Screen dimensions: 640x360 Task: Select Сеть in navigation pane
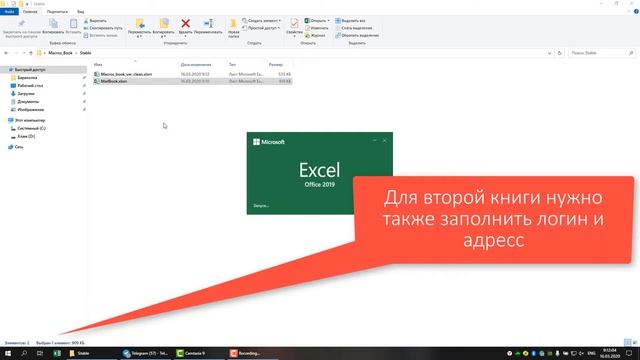tap(16, 147)
